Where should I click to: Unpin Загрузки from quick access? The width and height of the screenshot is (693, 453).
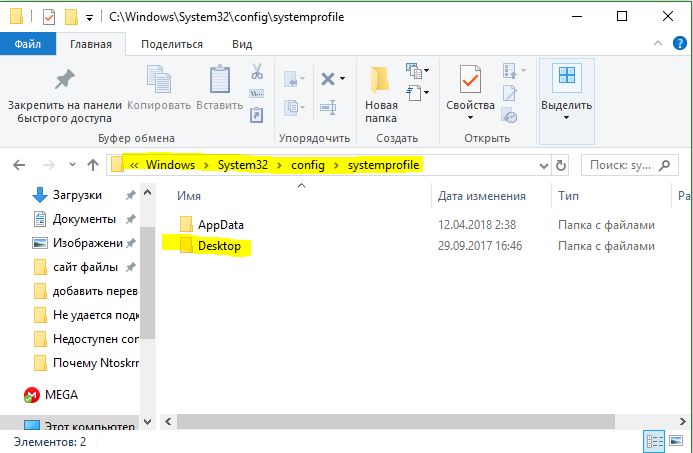130,195
